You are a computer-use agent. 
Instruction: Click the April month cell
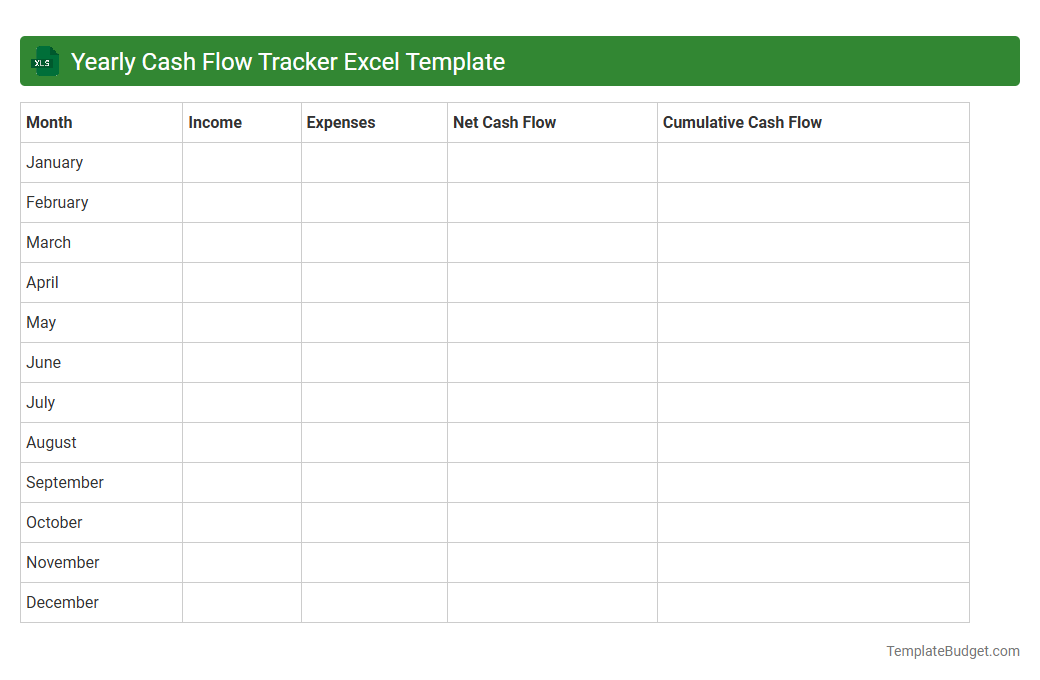42,282
